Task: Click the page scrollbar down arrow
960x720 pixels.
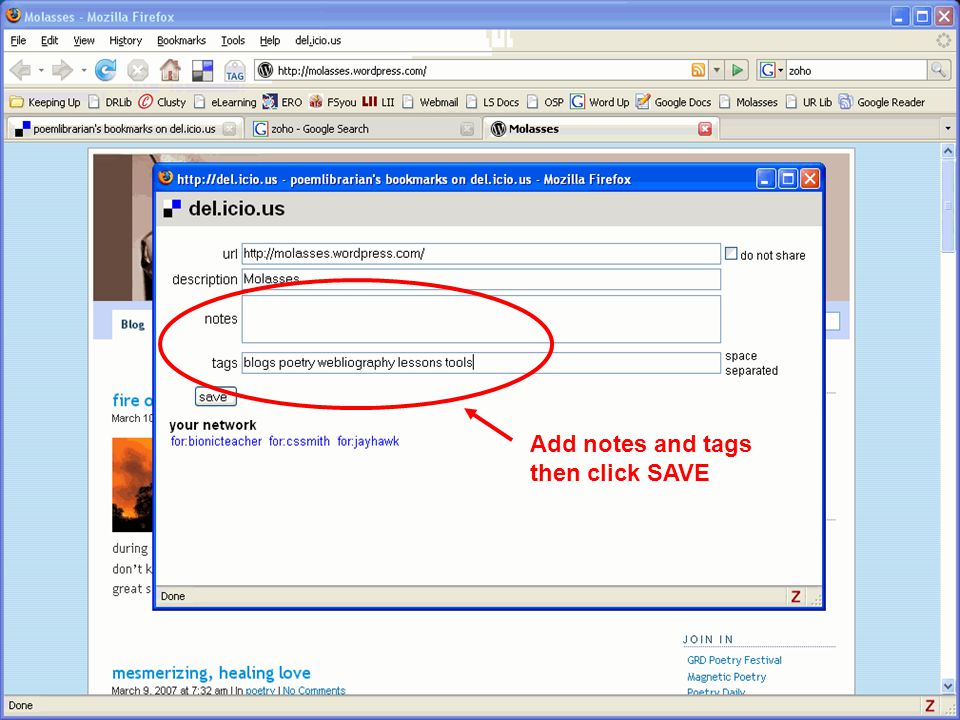Action: 948,686
